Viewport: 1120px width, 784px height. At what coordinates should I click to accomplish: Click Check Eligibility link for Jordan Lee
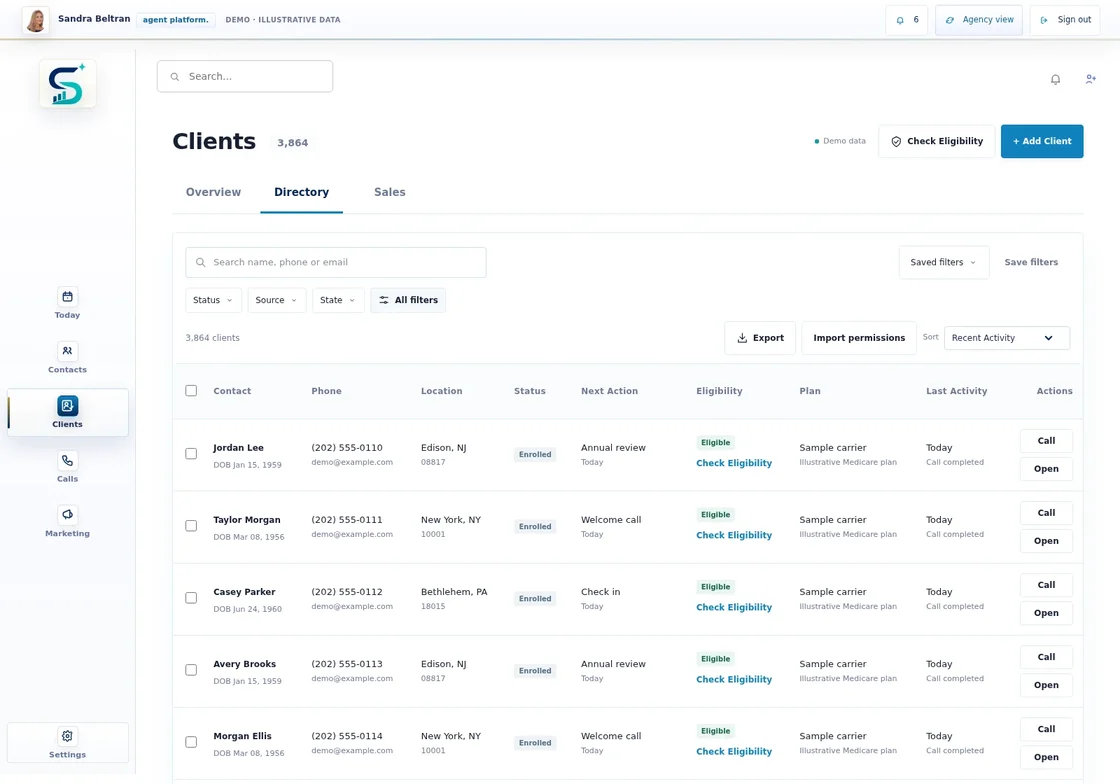tap(734, 463)
